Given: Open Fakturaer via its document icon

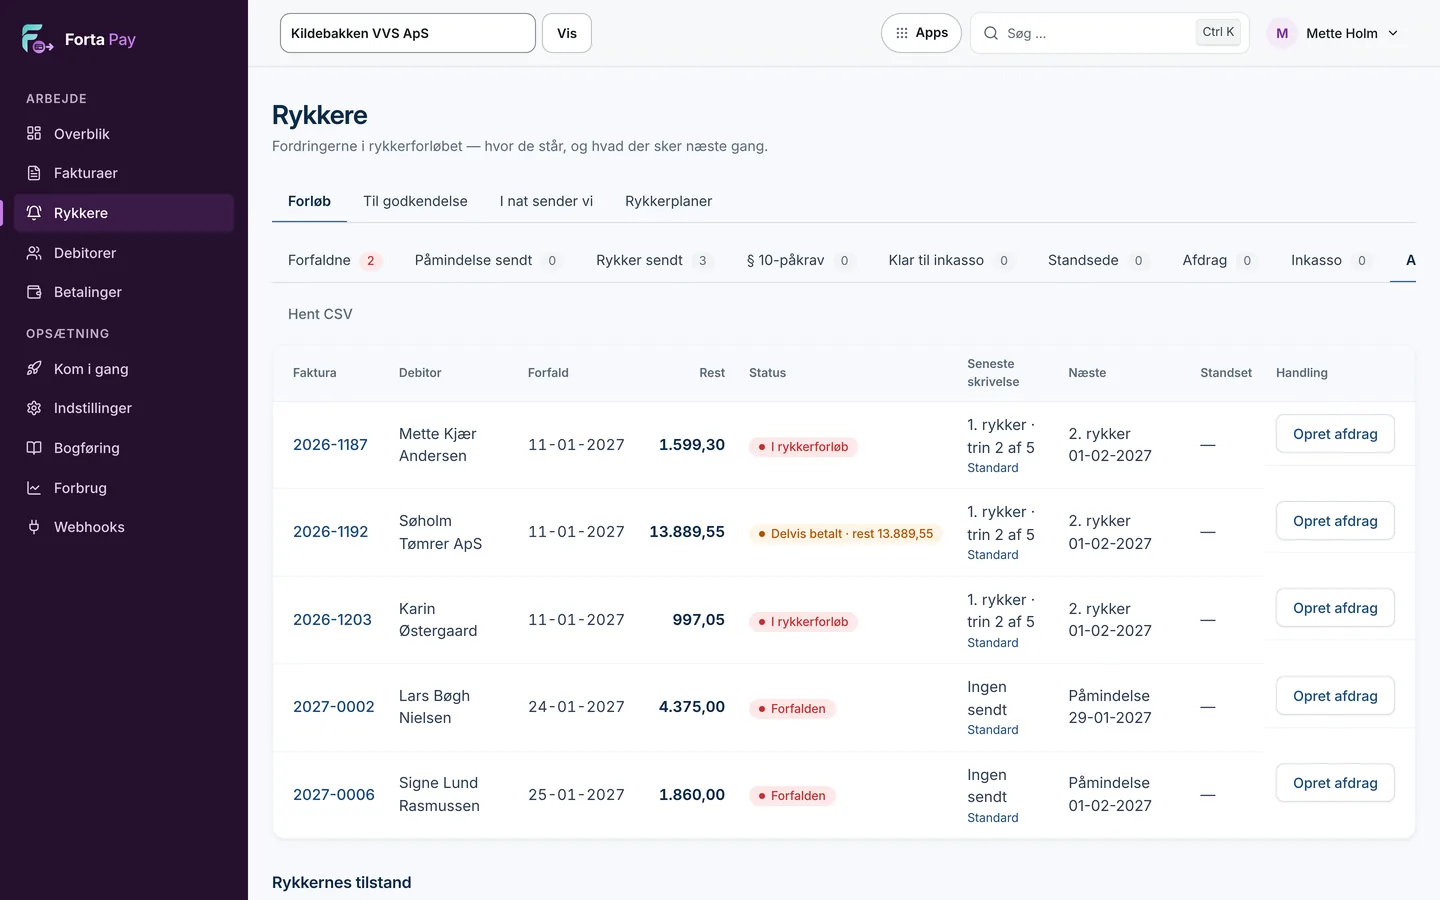Looking at the screenshot, I should point(34,173).
